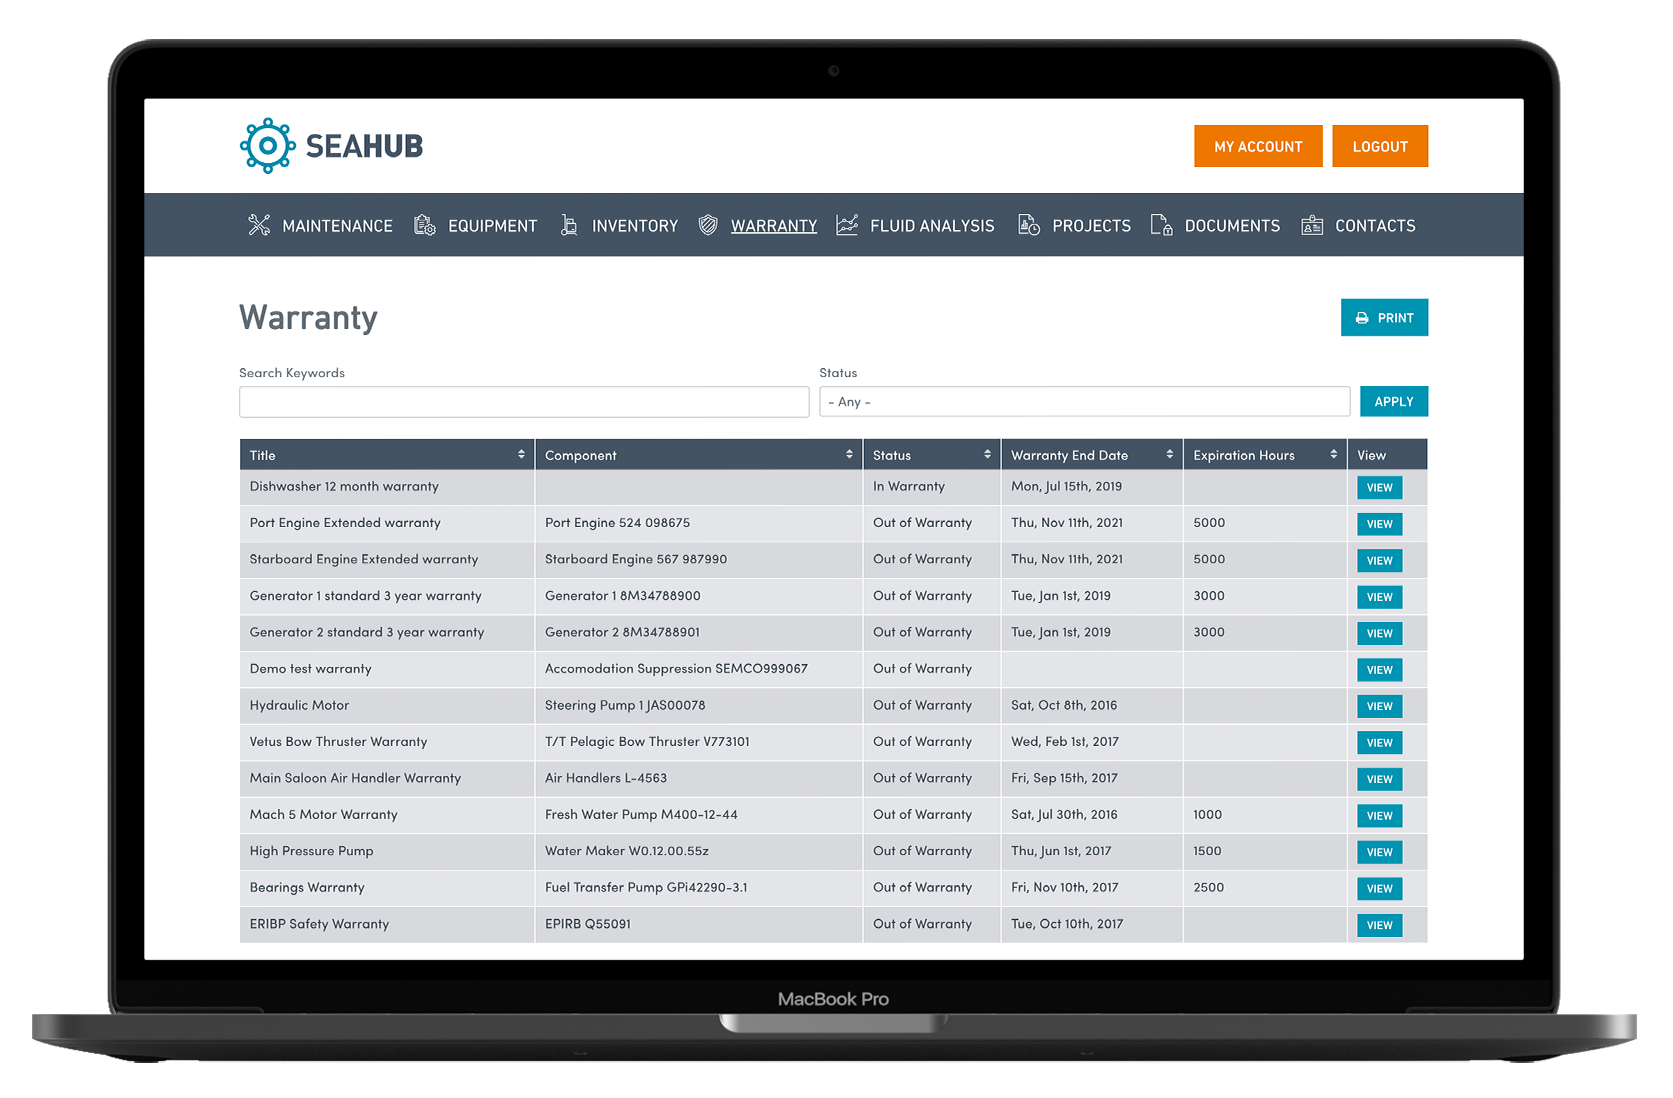1673x1098 pixels.
Task: Go to the Equipment section
Action: (492, 226)
